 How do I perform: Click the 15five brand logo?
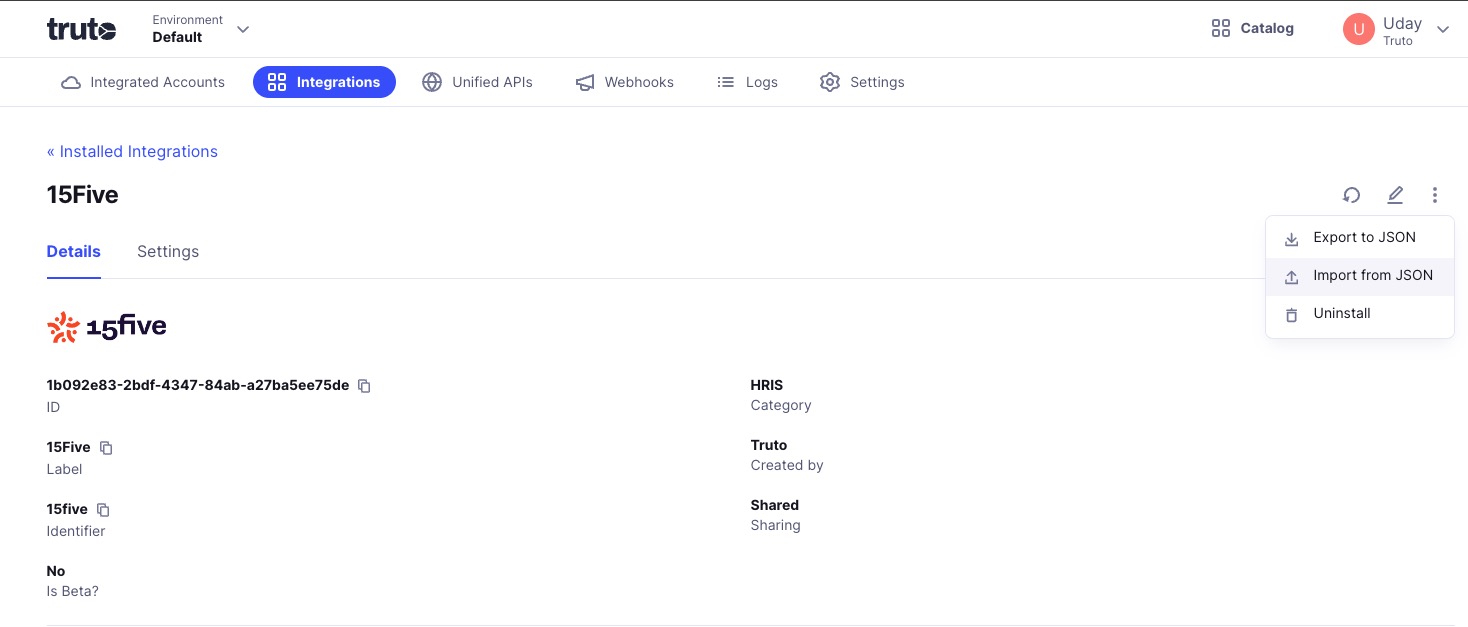pyautogui.click(x=107, y=327)
